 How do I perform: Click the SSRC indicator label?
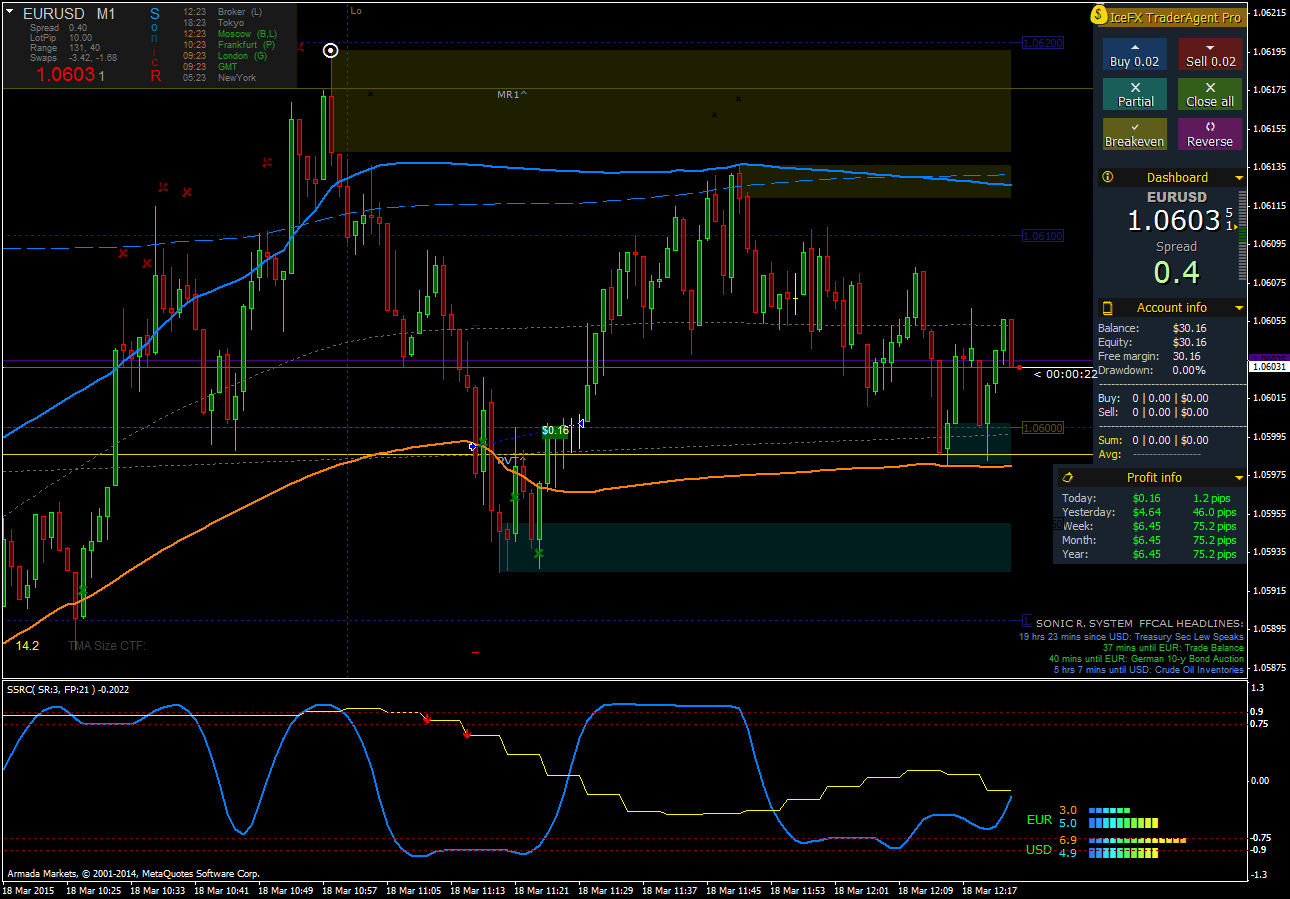pos(68,689)
